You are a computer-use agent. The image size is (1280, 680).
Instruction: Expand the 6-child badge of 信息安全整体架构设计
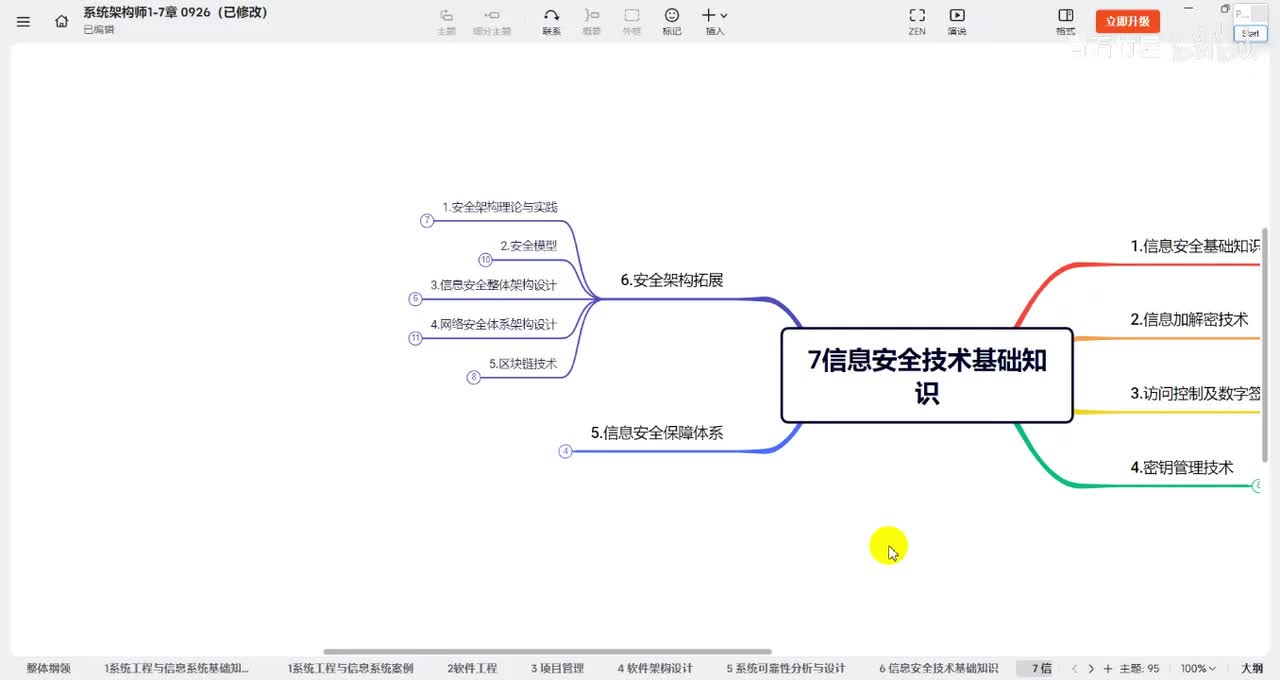415,299
